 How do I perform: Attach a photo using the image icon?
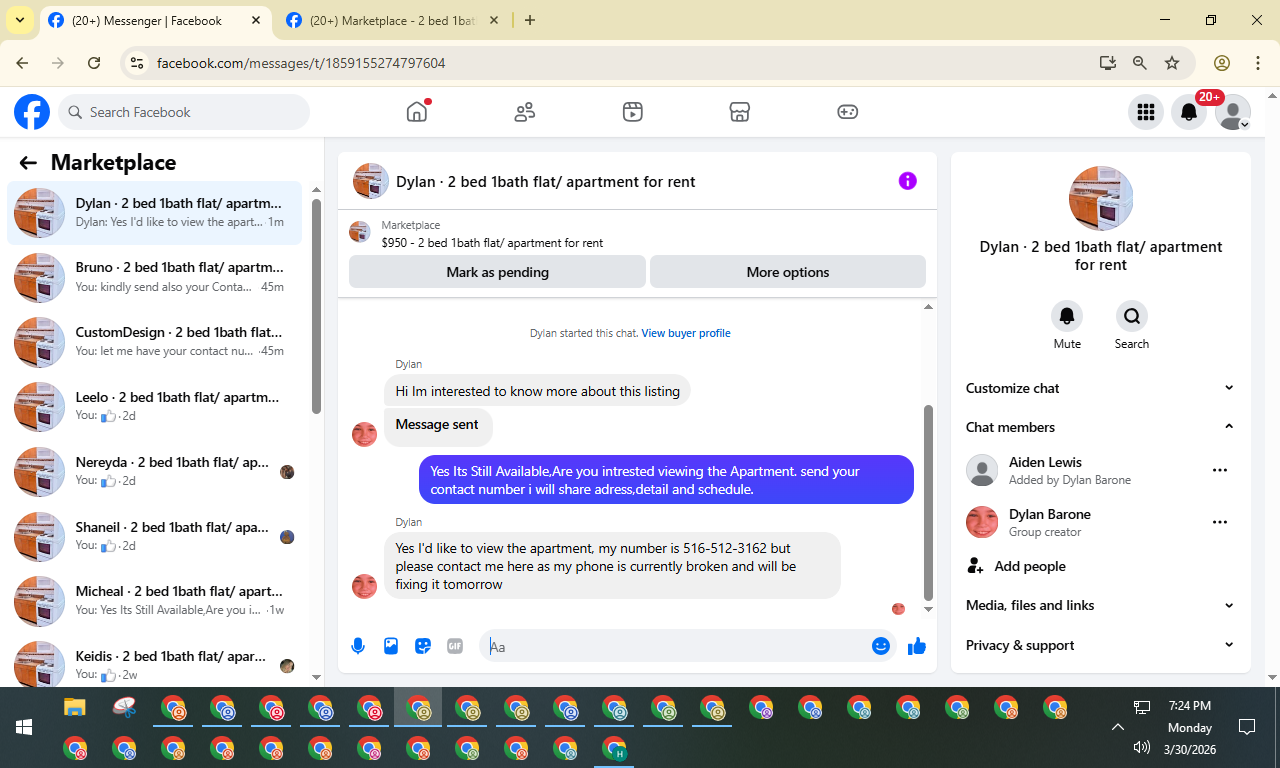(x=391, y=646)
